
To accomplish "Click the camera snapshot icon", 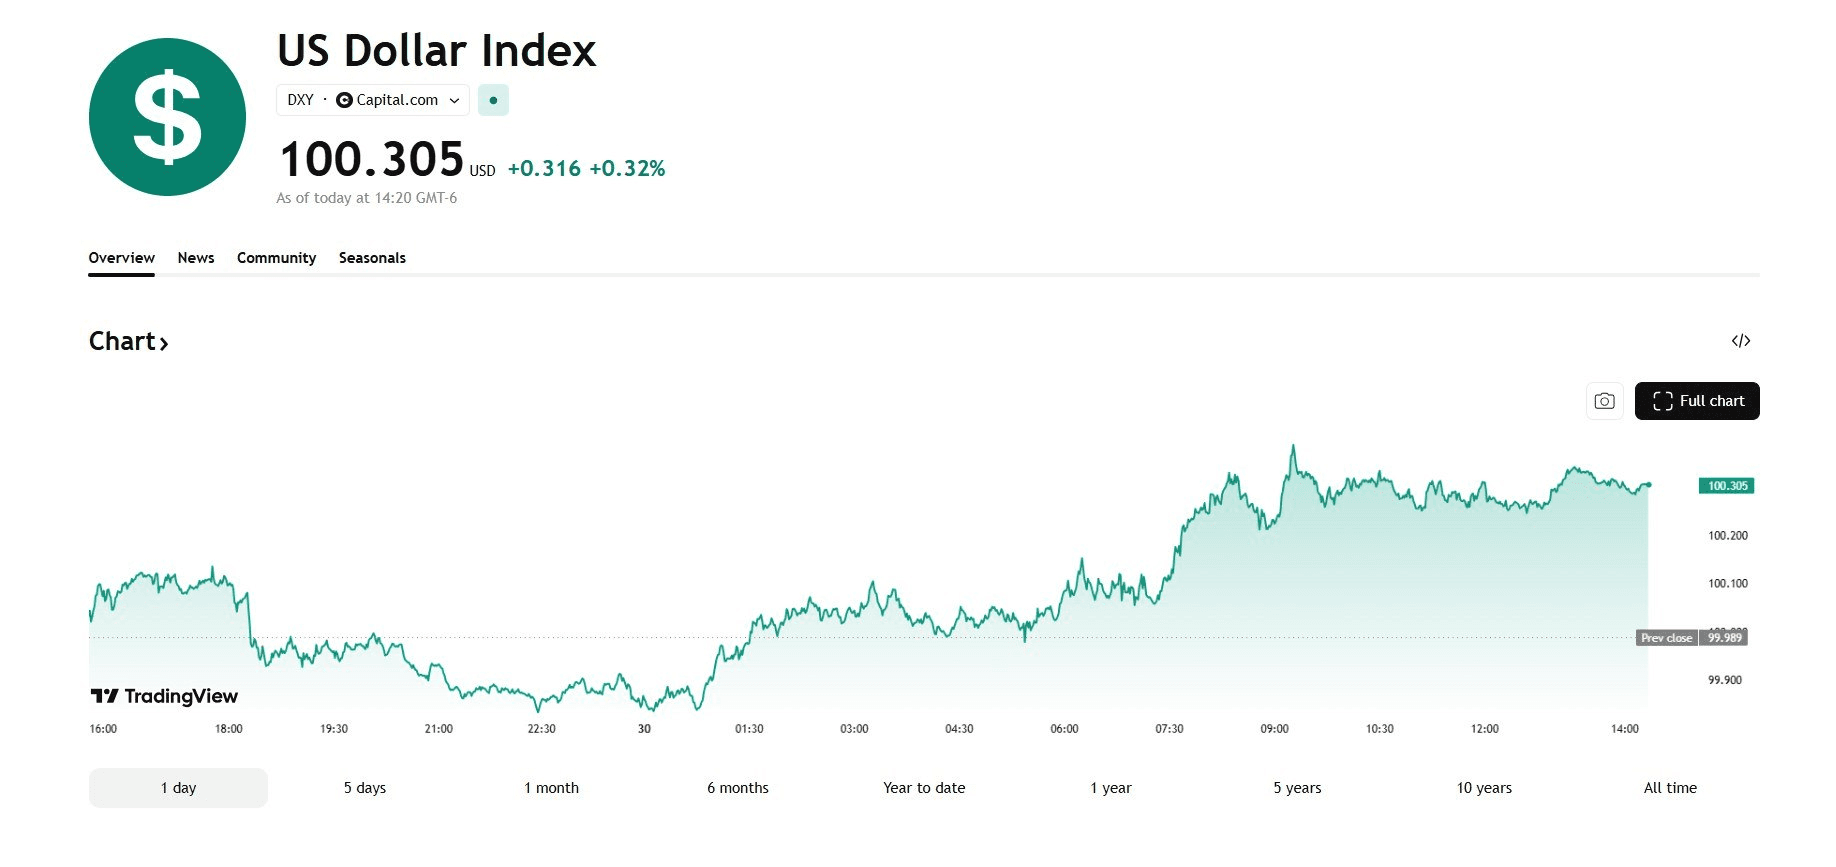I will 1604,401.
